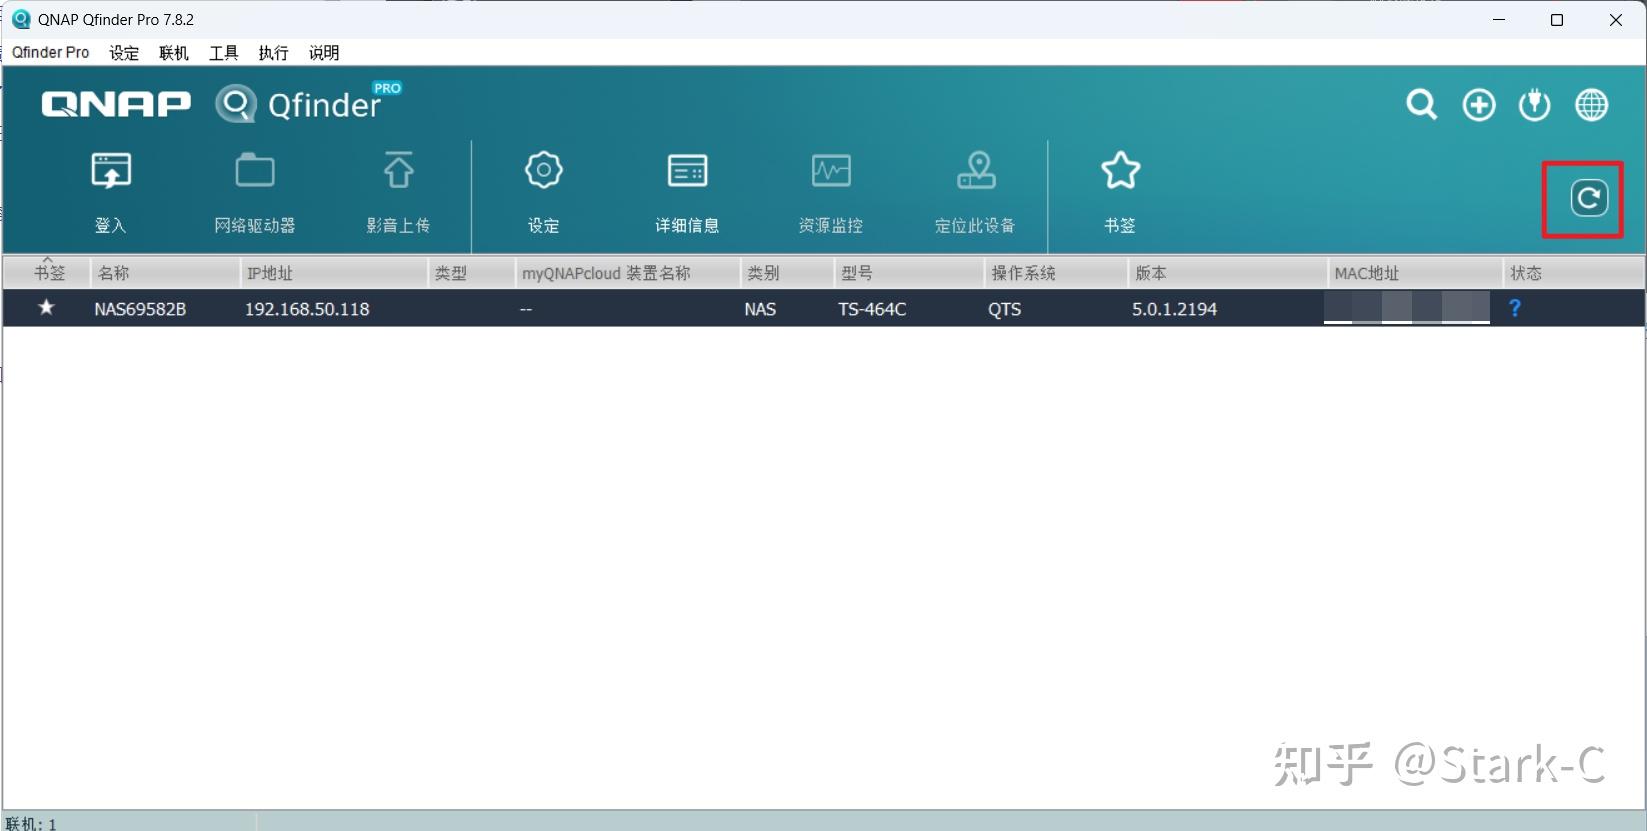Sort by 名称 column header
This screenshot has height=831, width=1647.
click(165, 273)
